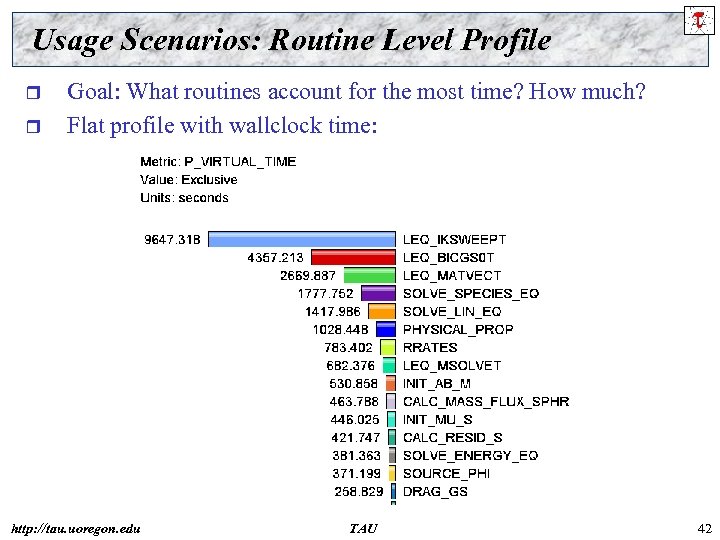
Task: Click the blue PHYSICAL_PROP bar
Action: point(386,329)
